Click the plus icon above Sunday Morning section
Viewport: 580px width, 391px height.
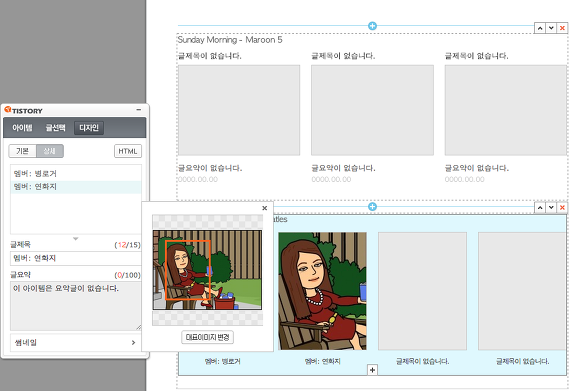click(x=372, y=26)
